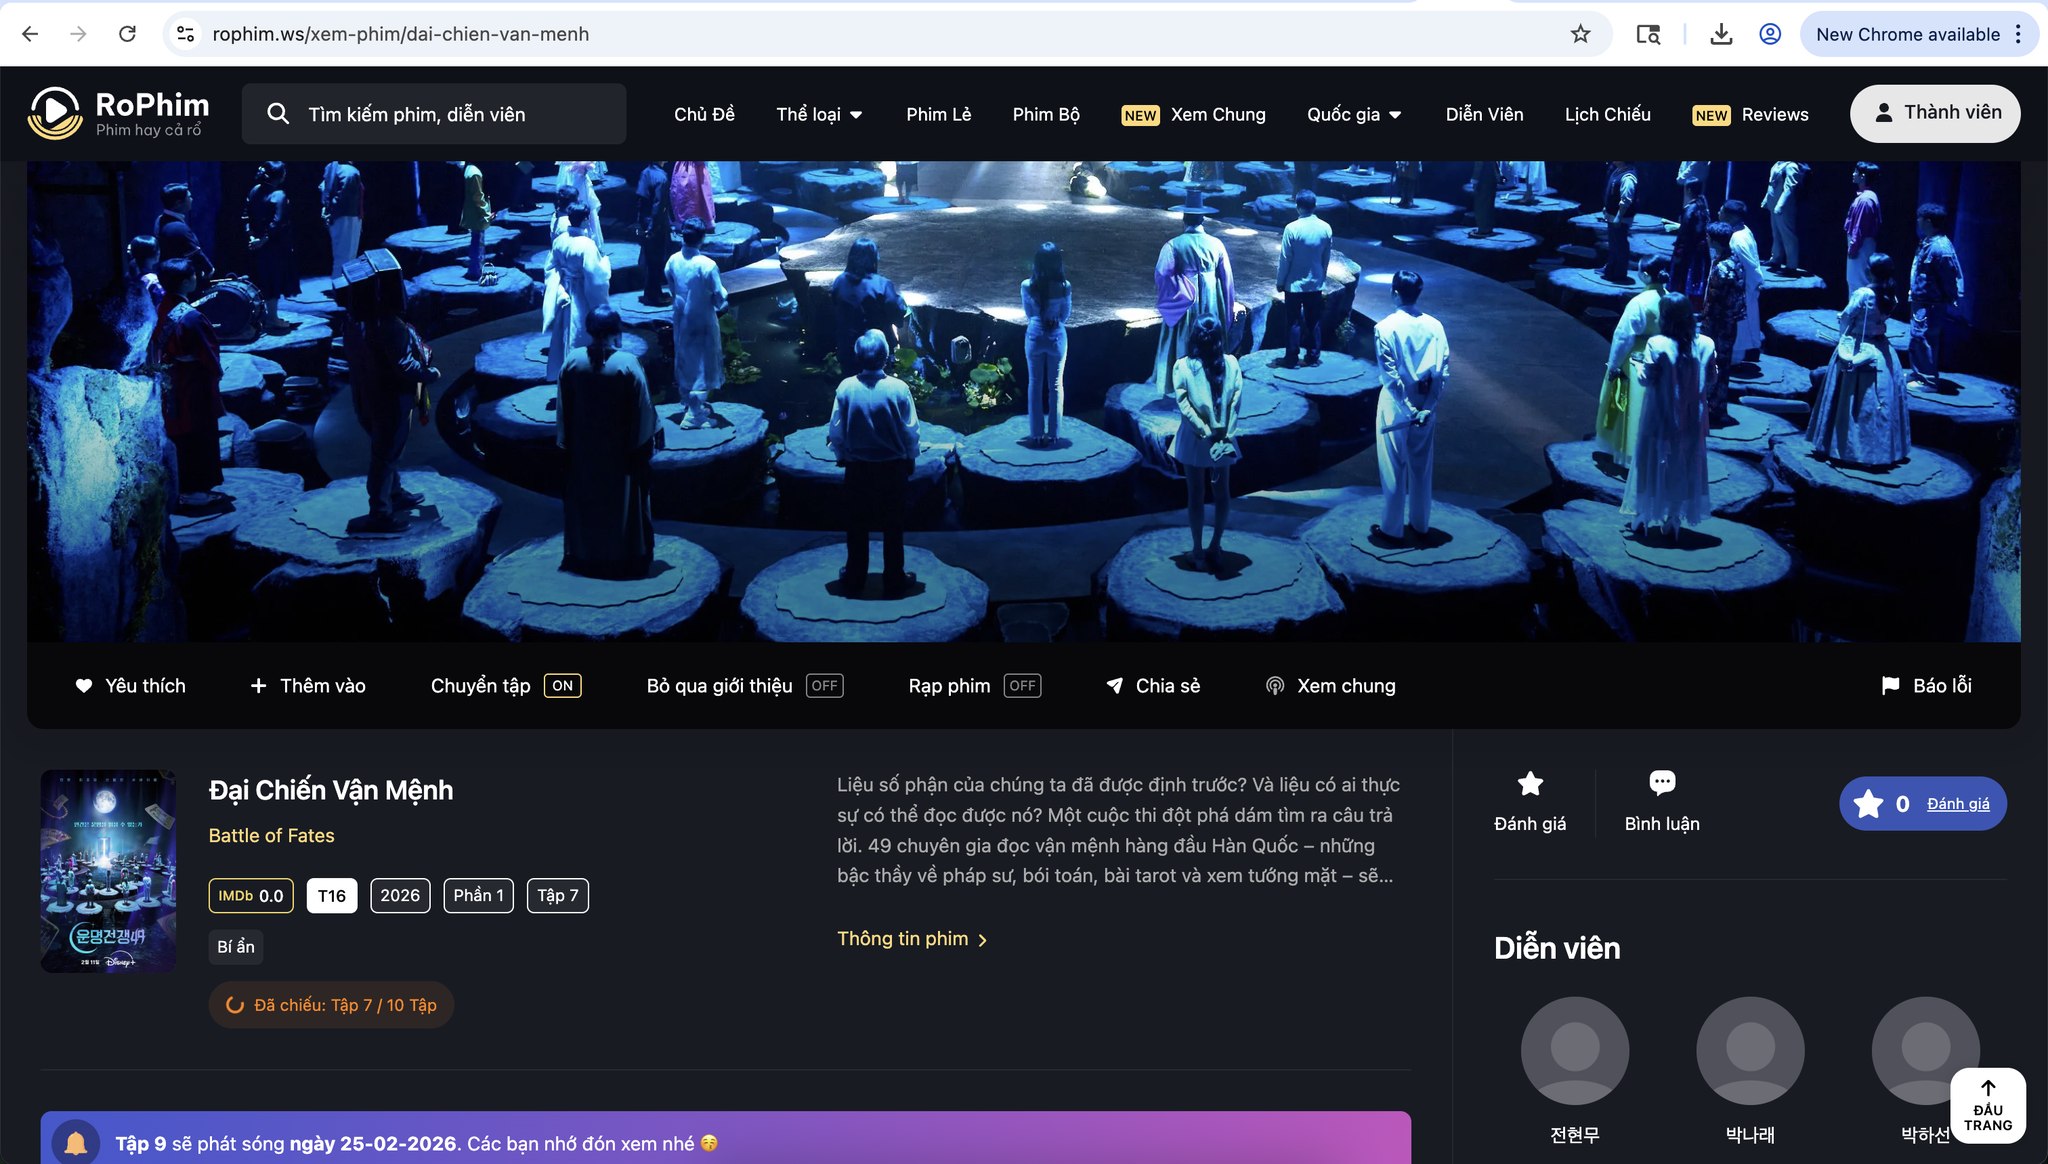The image size is (2048, 1164).
Task: Click the notification bell icon
Action: (75, 1143)
